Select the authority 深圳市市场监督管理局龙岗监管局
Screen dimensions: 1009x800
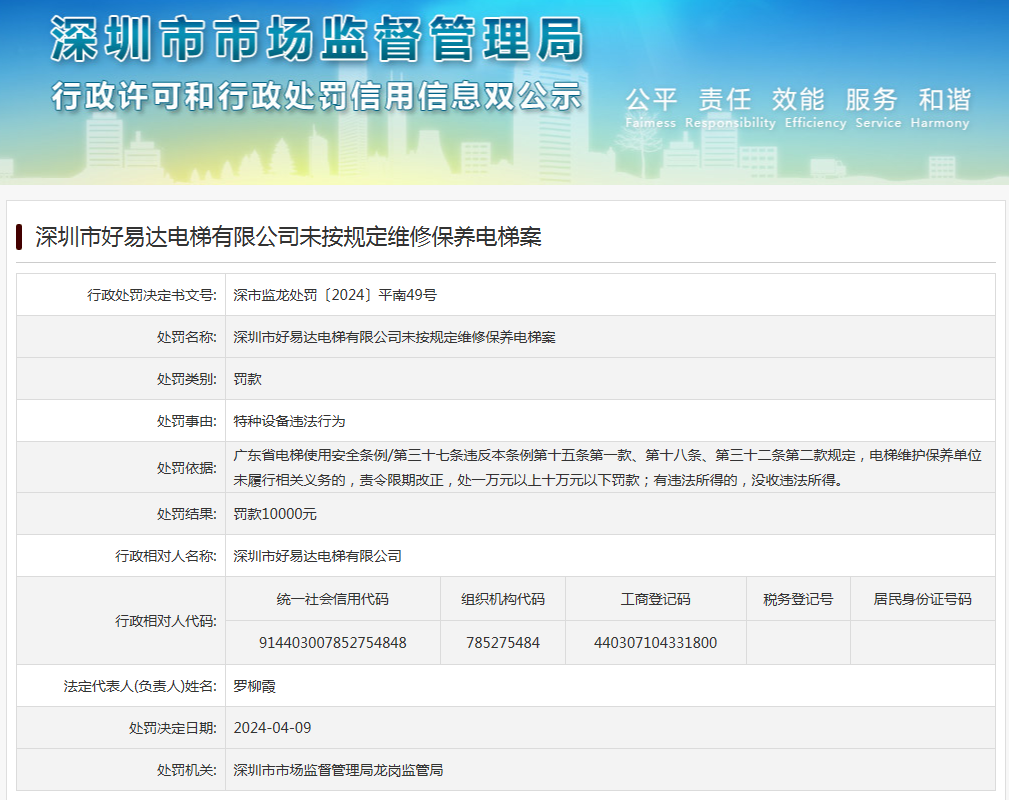coord(338,770)
